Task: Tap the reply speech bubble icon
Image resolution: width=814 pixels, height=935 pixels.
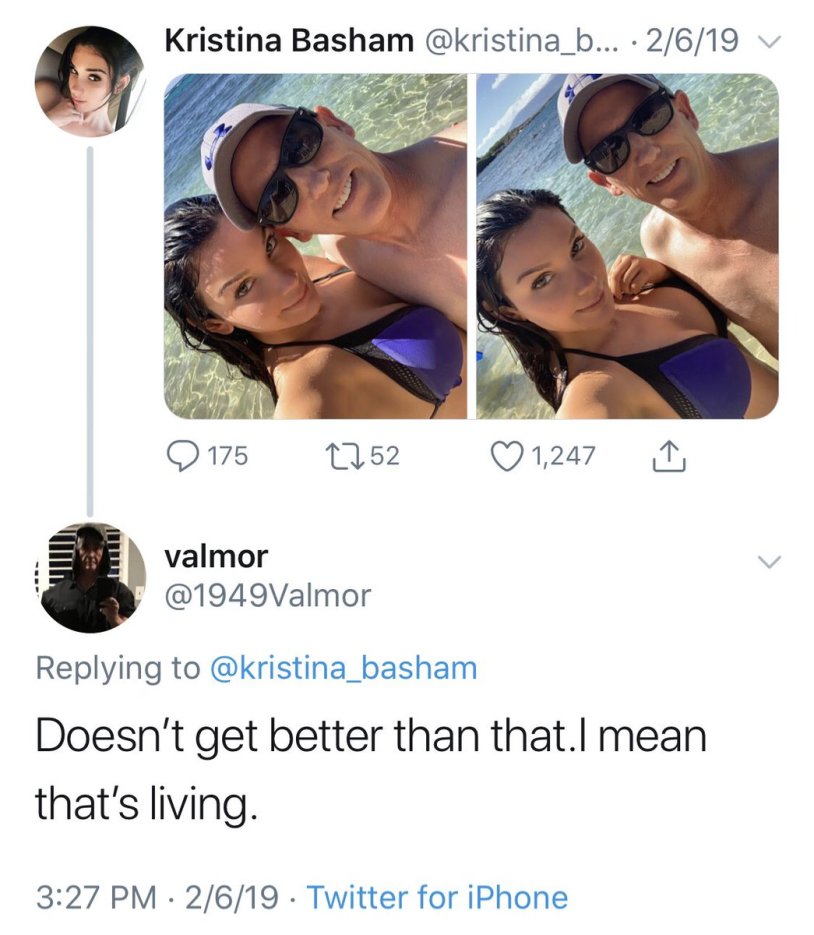Action: [x=184, y=456]
